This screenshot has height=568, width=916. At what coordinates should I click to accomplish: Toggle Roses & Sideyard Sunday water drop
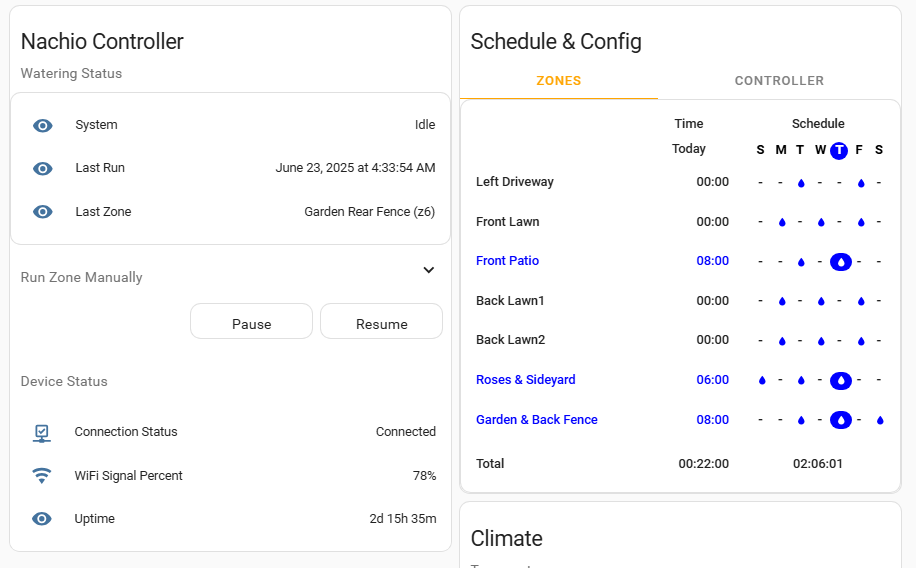coord(762,380)
